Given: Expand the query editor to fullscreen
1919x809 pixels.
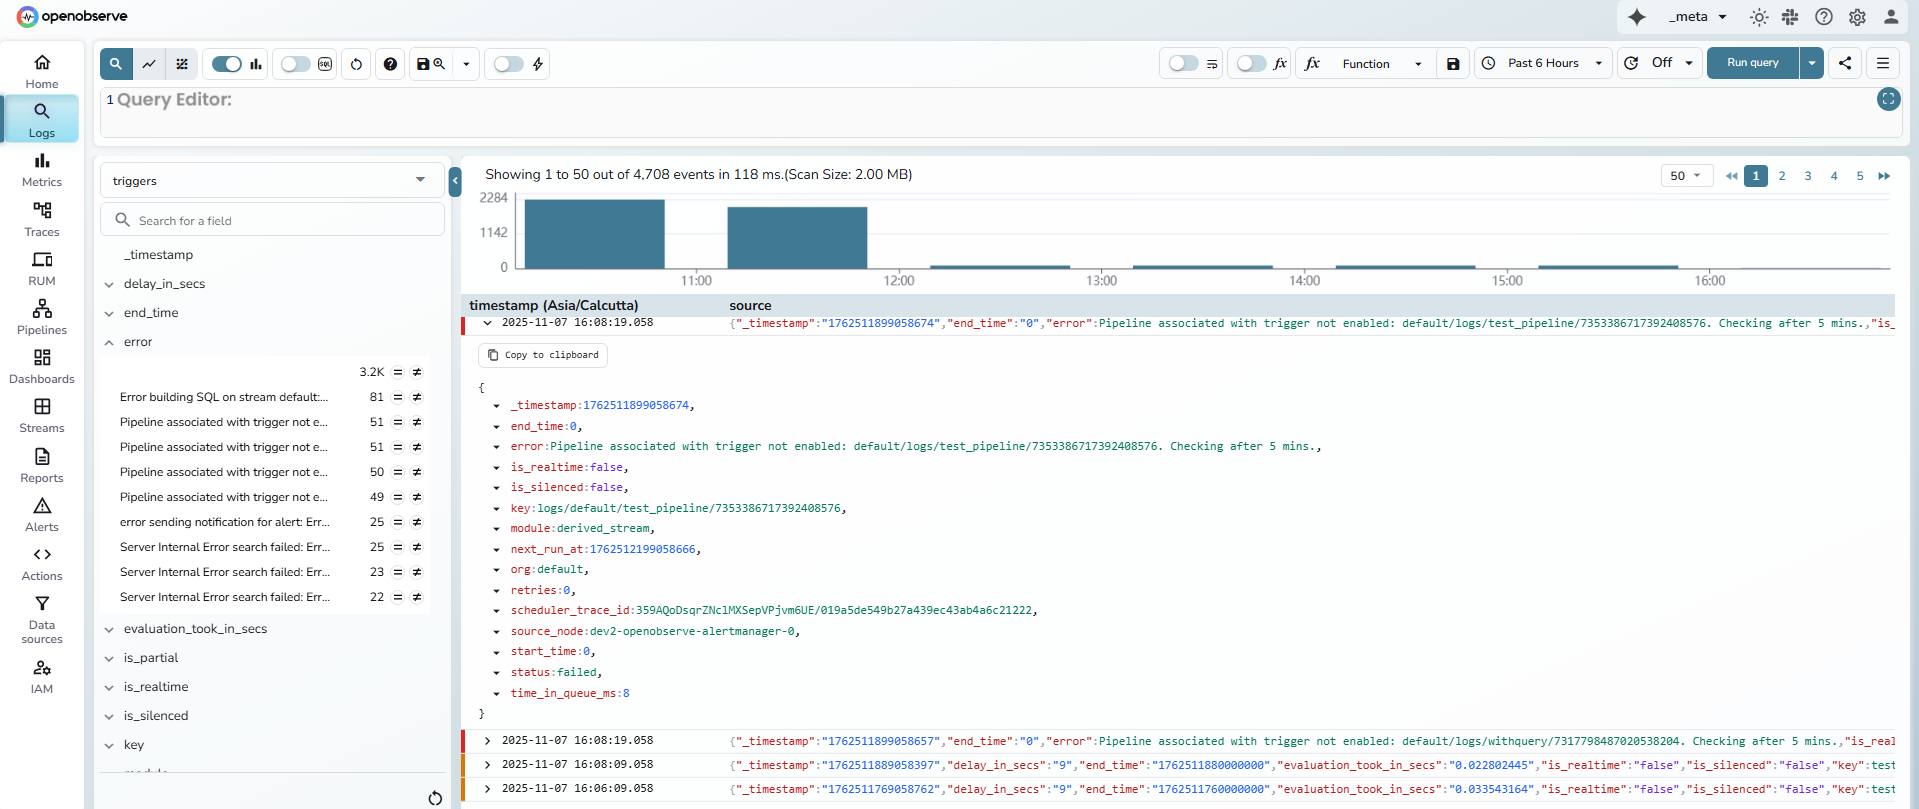Looking at the screenshot, I should click(1888, 99).
